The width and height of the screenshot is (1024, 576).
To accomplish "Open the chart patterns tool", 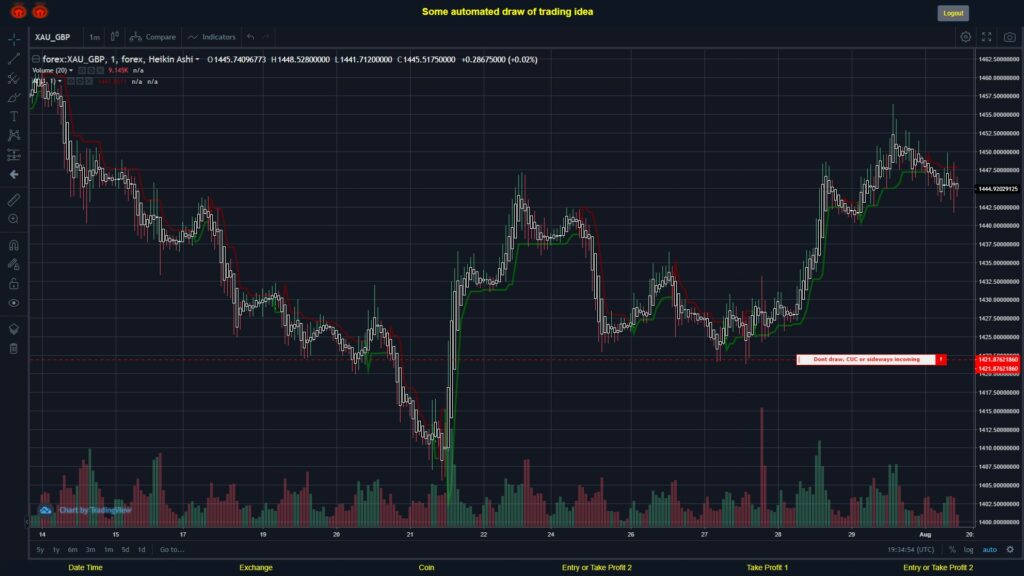I will 14,135.
